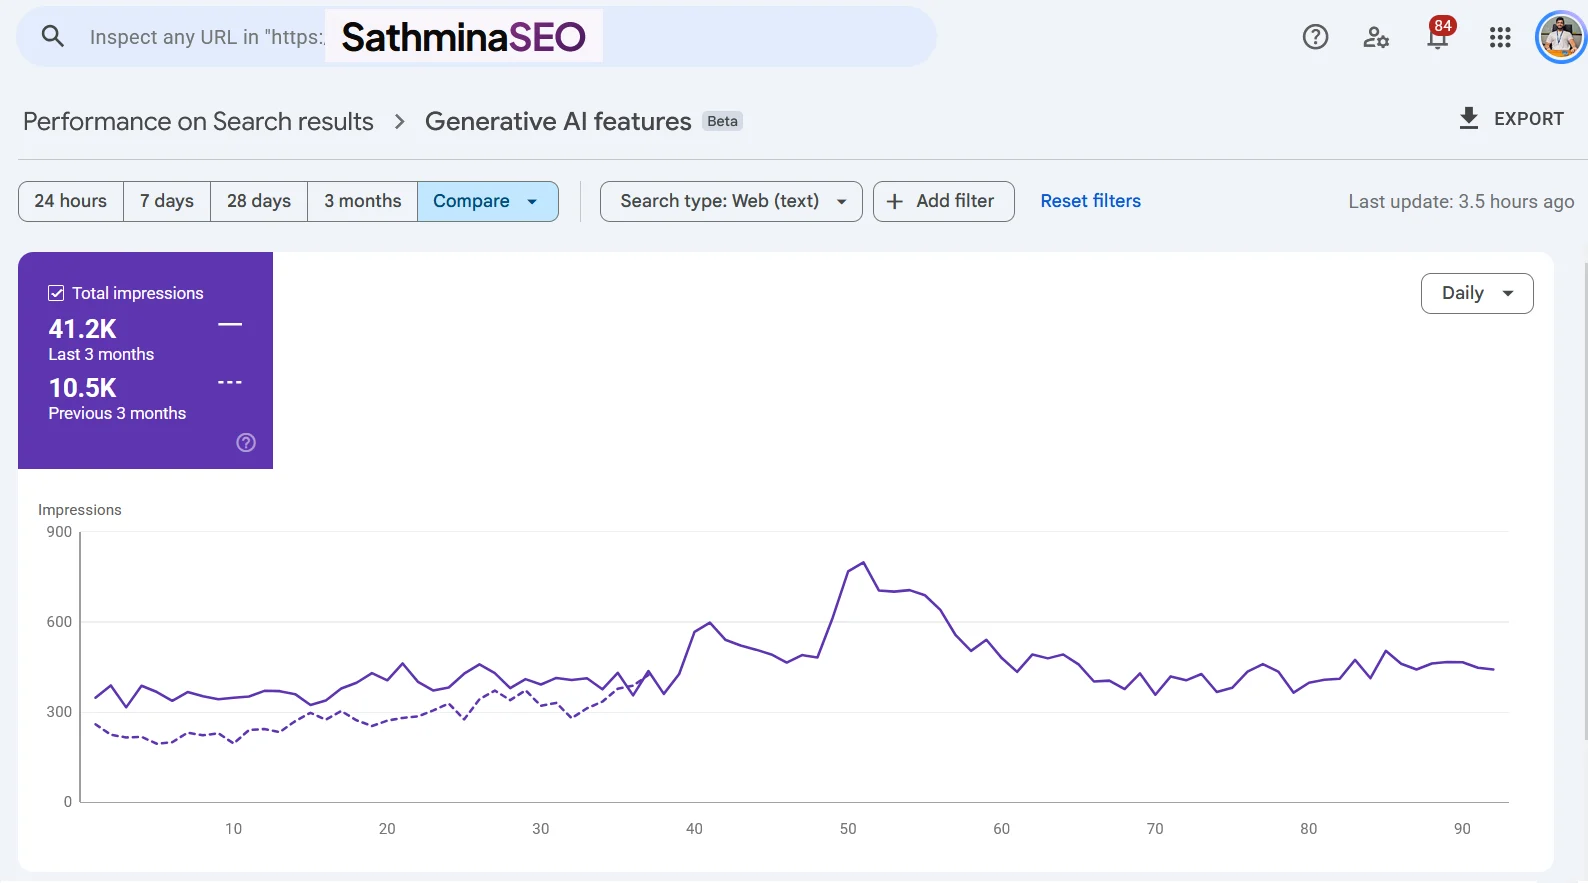Click the Generative AI features heading
The width and height of the screenshot is (1588, 883).
558,121
